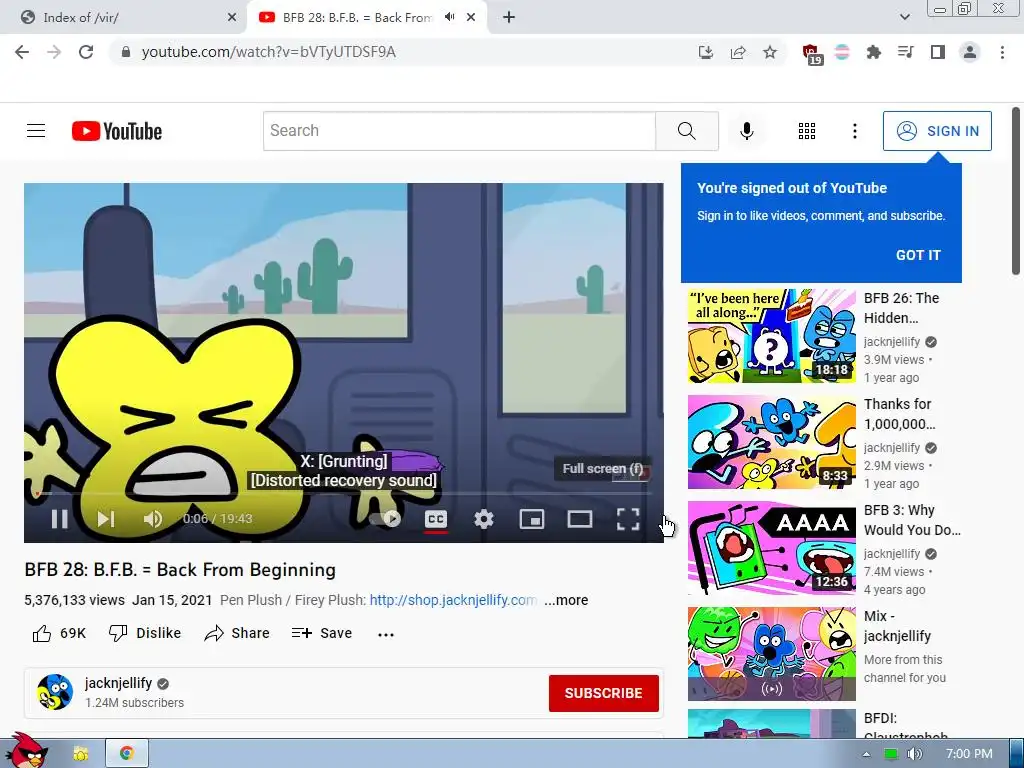This screenshot has width=1024, height=768.
Task: Reload the current page
Action: (x=86, y=52)
